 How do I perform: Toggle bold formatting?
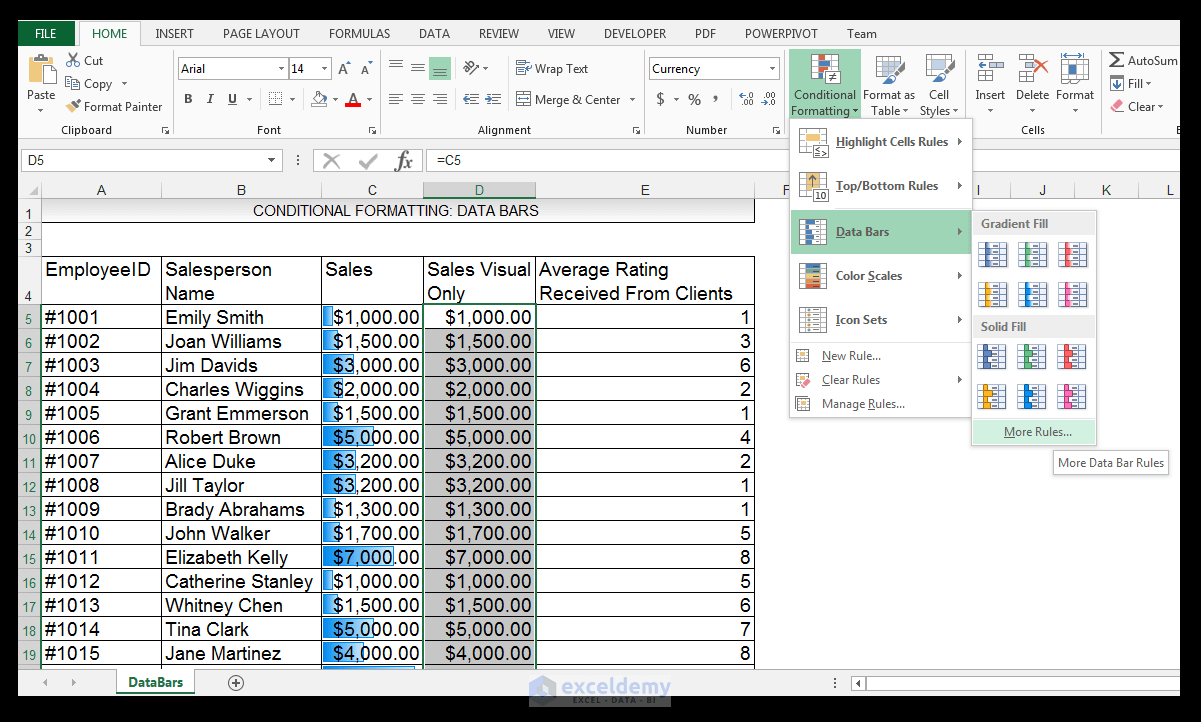click(188, 99)
